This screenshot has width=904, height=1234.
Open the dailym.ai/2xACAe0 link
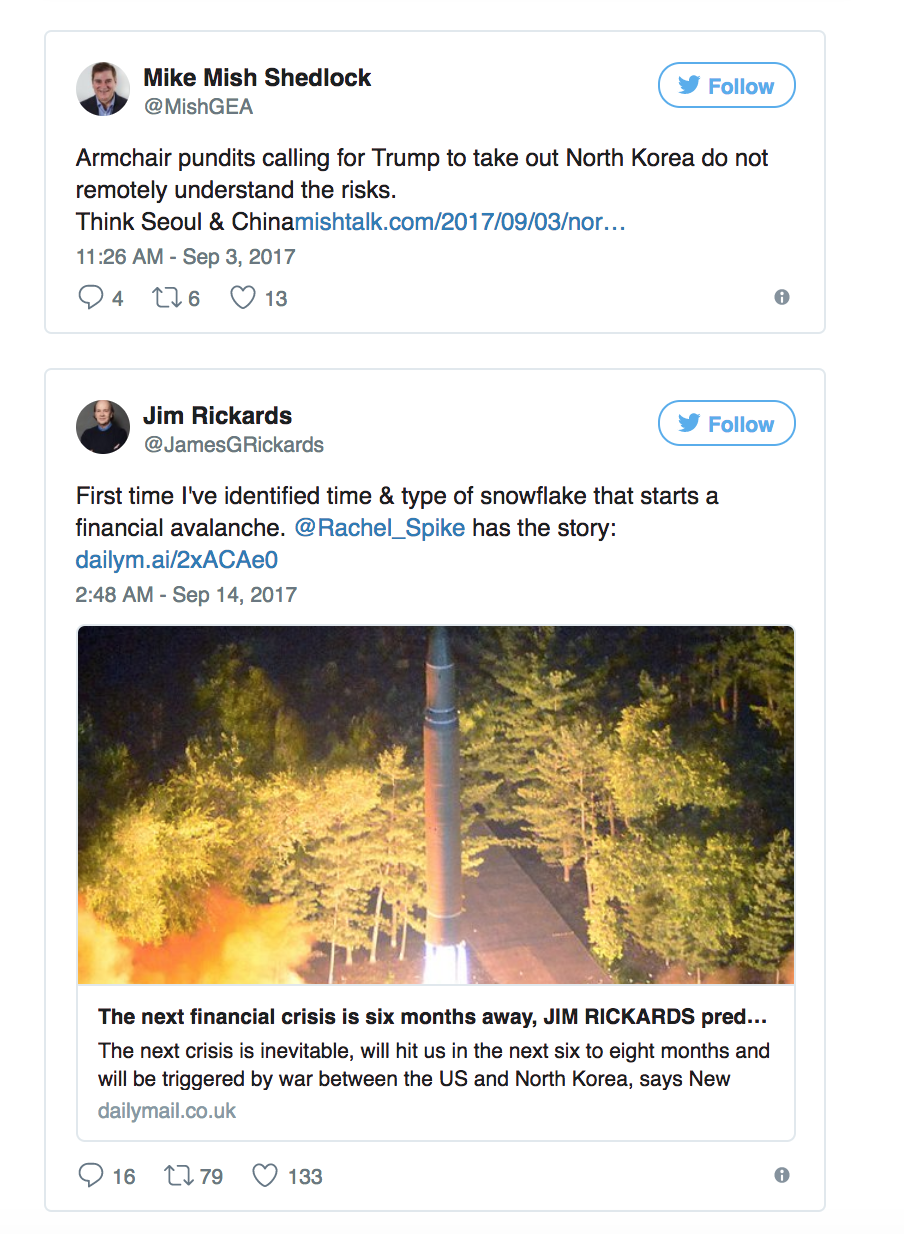click(176, 560)
